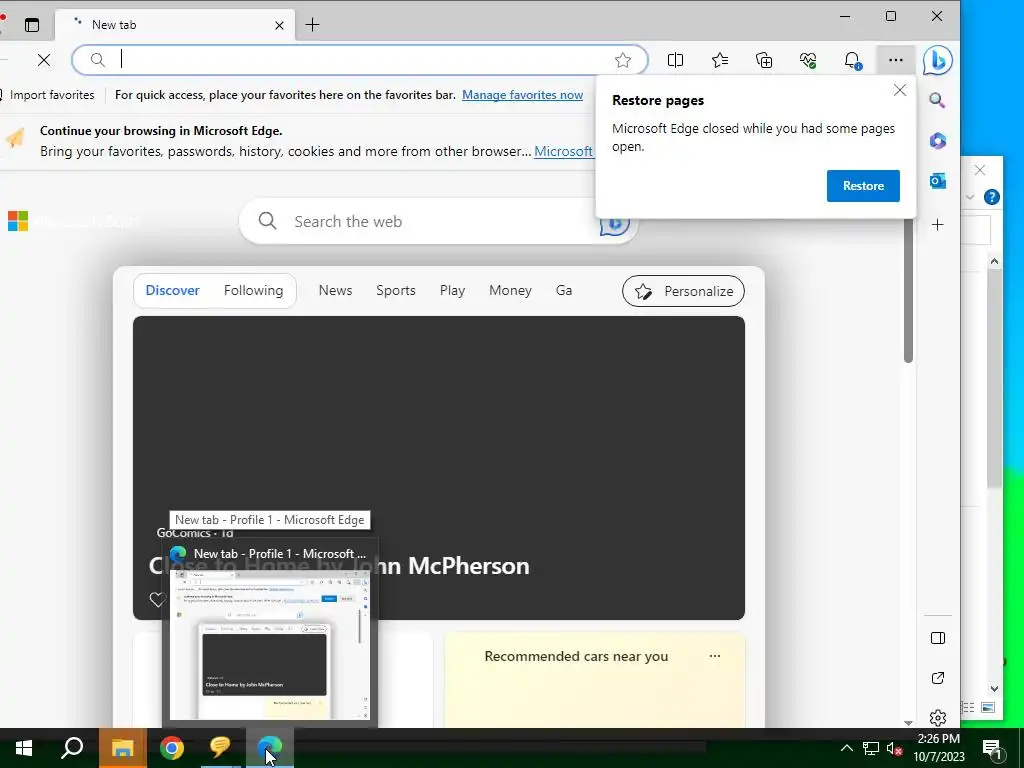Stop page loading with the X button
The image size is (1024, 768).
click(x=44, y=60)
